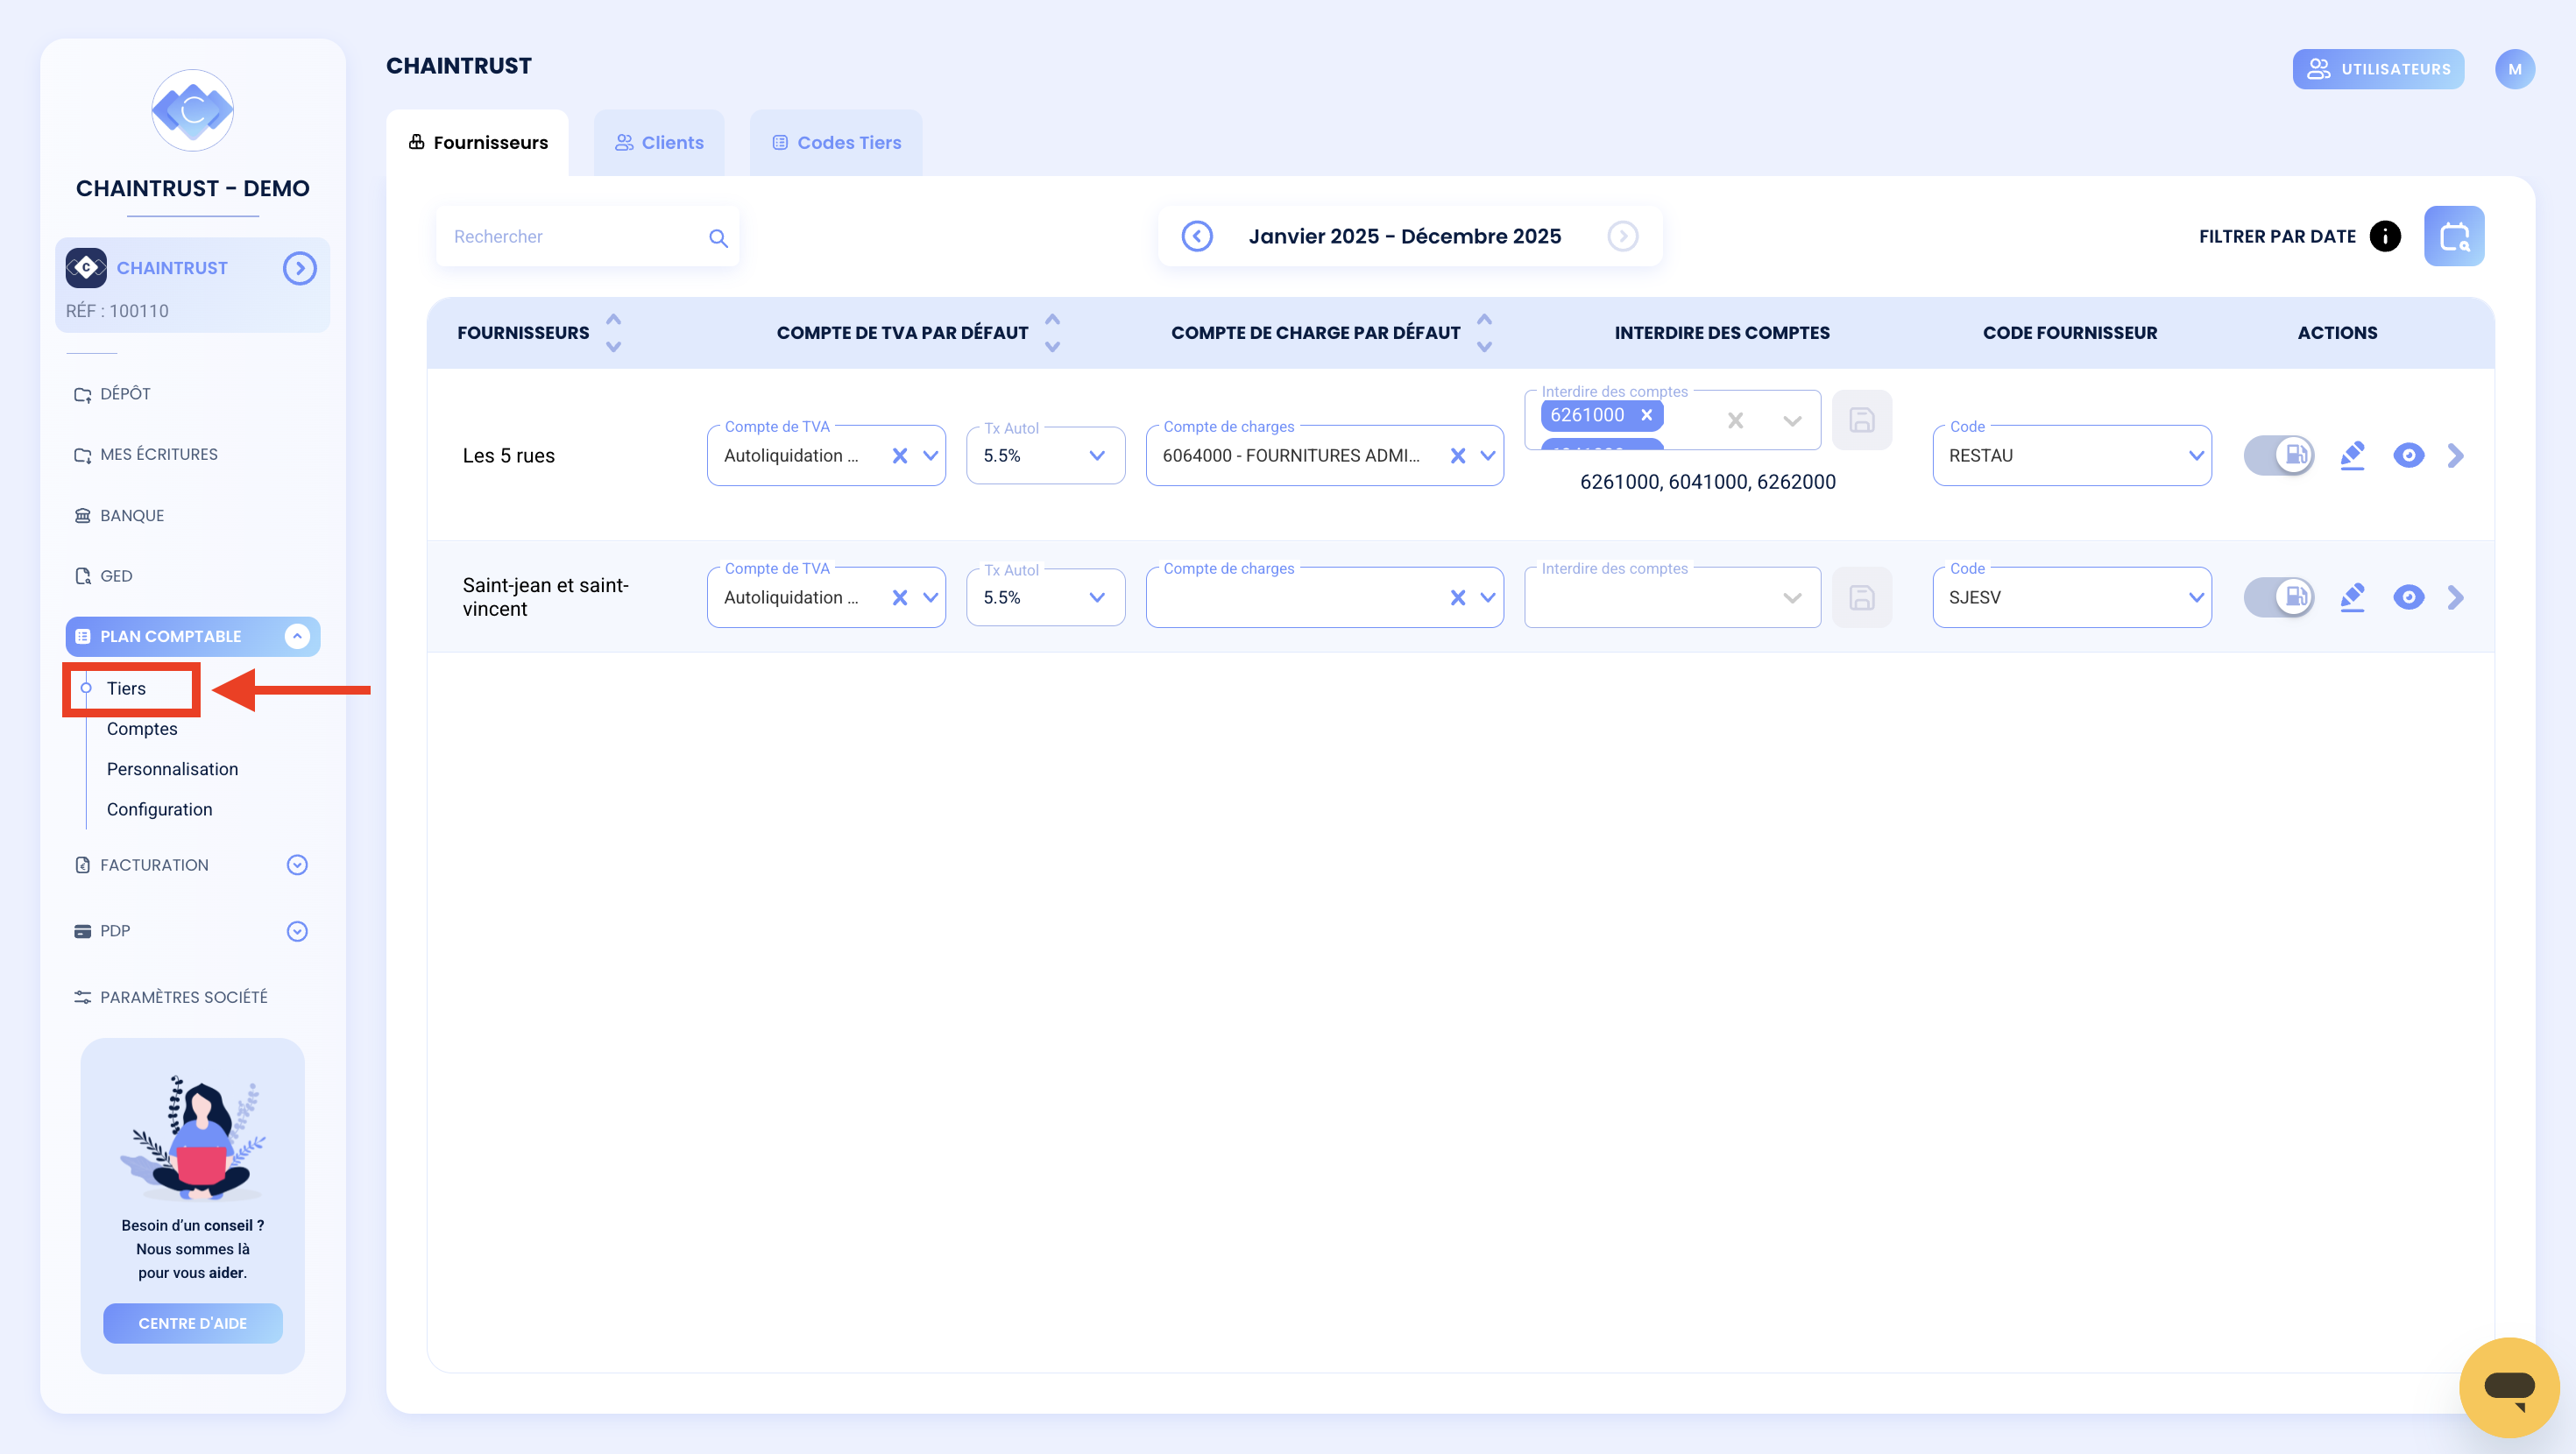This screenshot has width=2576, height=1454.
Task: Open Interdire des comptes dropdown for Les 5 rues
Action: (x=1792, y=421)
